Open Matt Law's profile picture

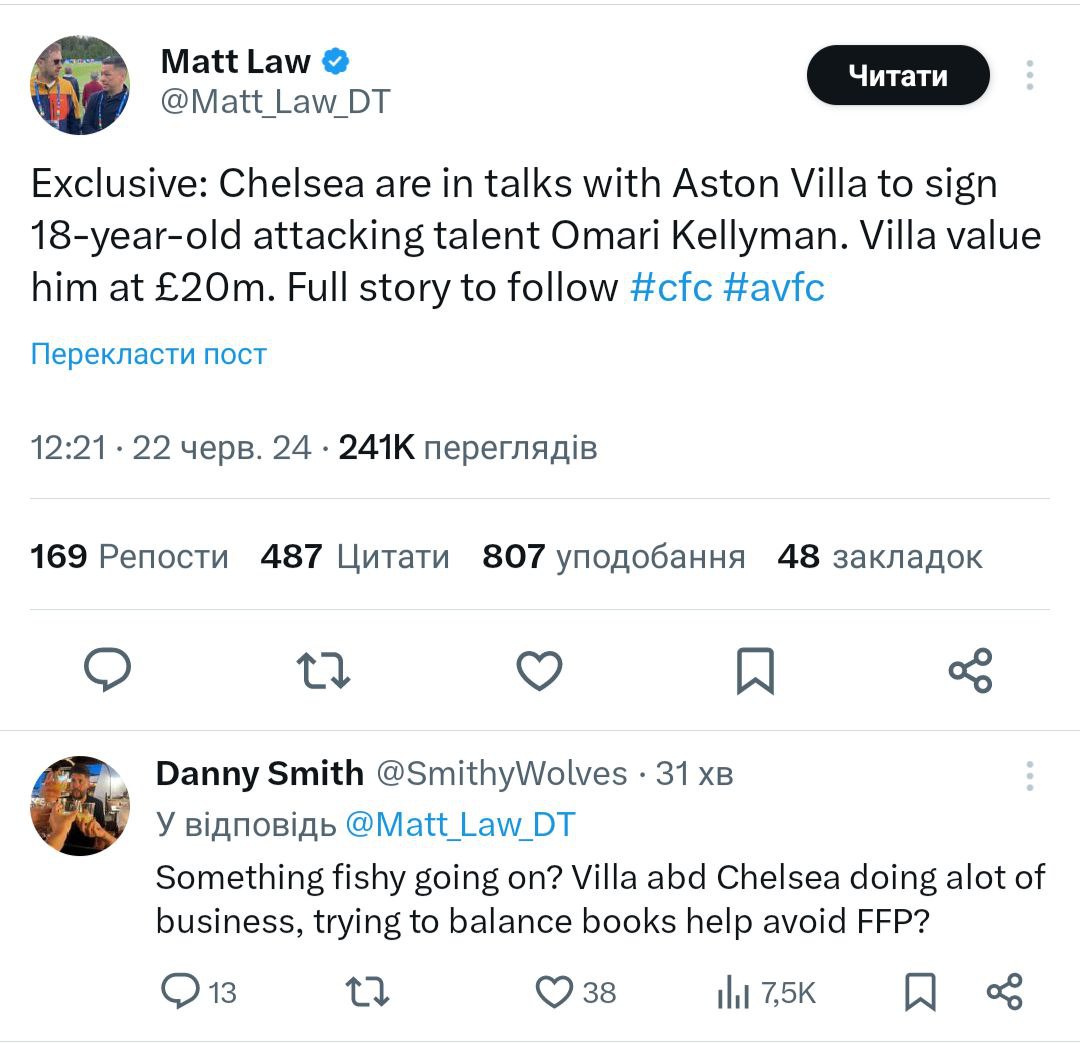tap(80, 85)
